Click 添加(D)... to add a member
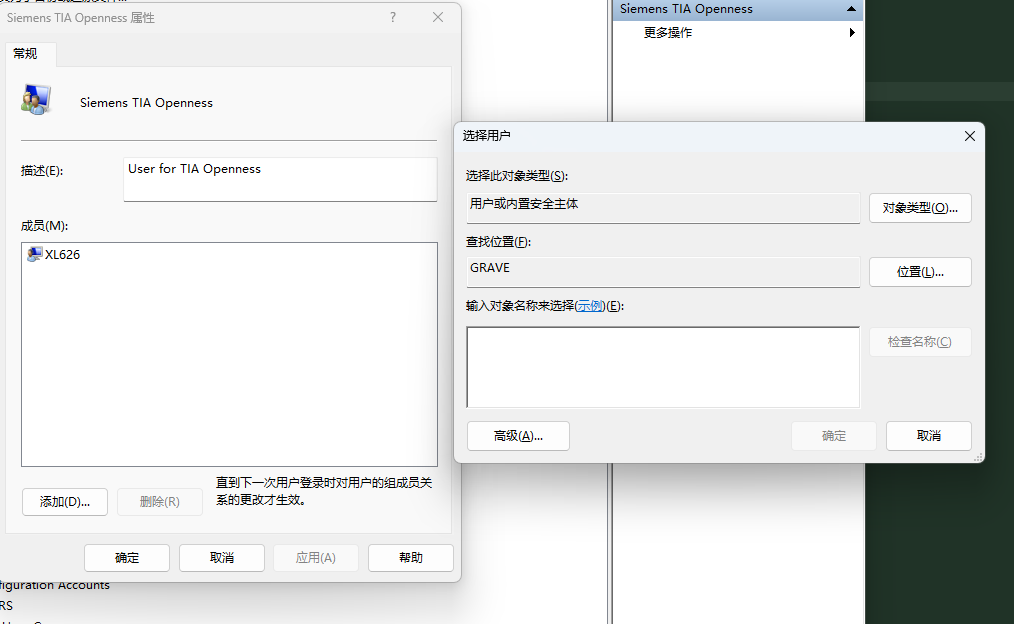This screenshot has height=624, width=1014. tap(65, 502)
